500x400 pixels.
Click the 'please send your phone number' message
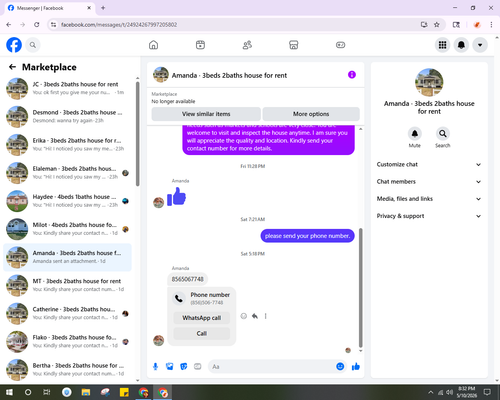307,236
